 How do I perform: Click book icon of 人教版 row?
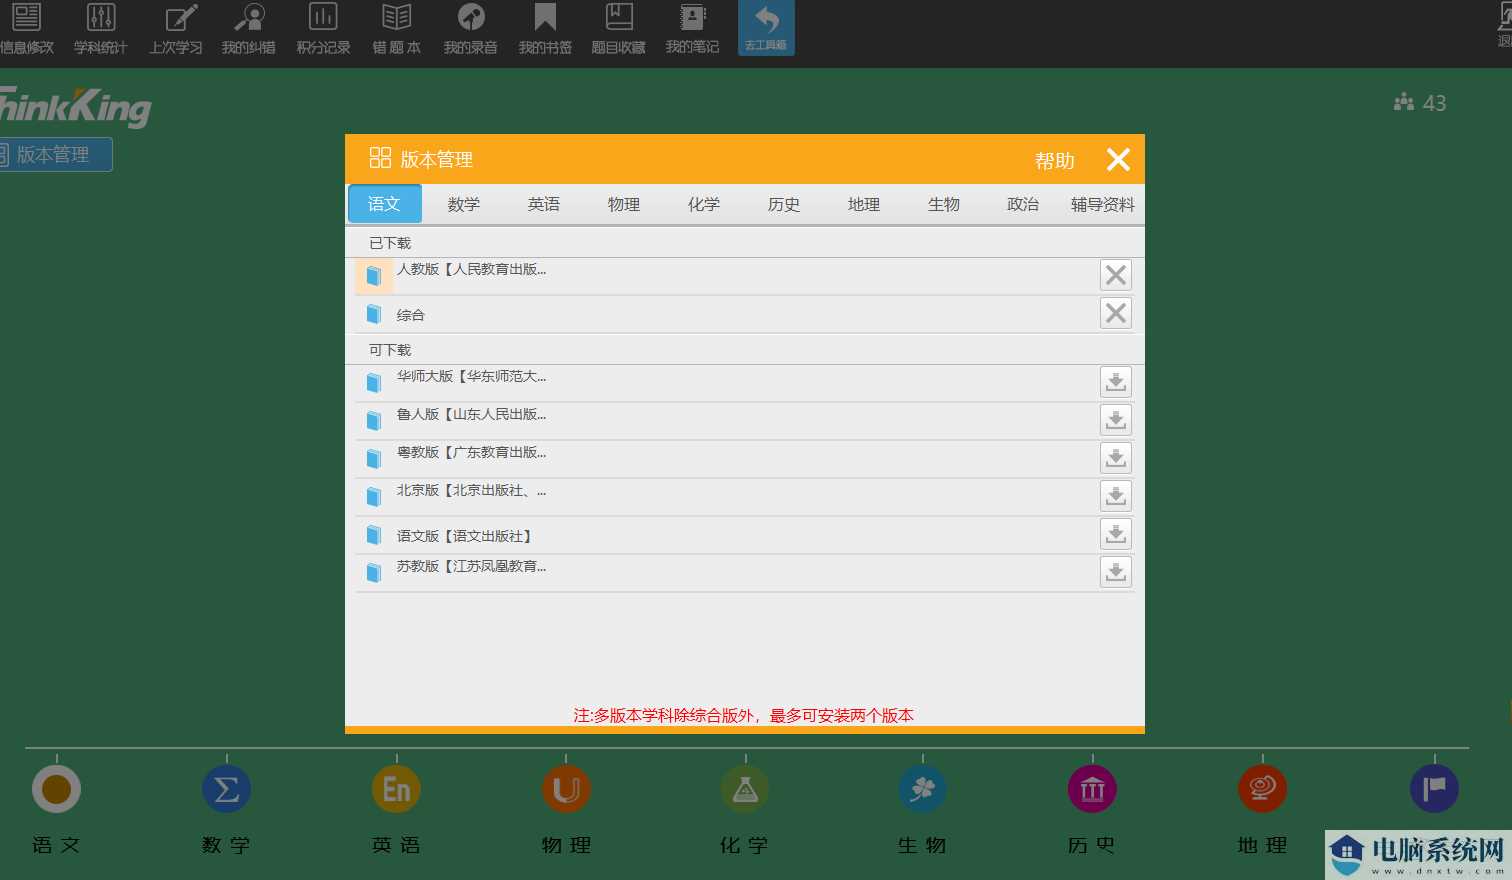point(374,275)
